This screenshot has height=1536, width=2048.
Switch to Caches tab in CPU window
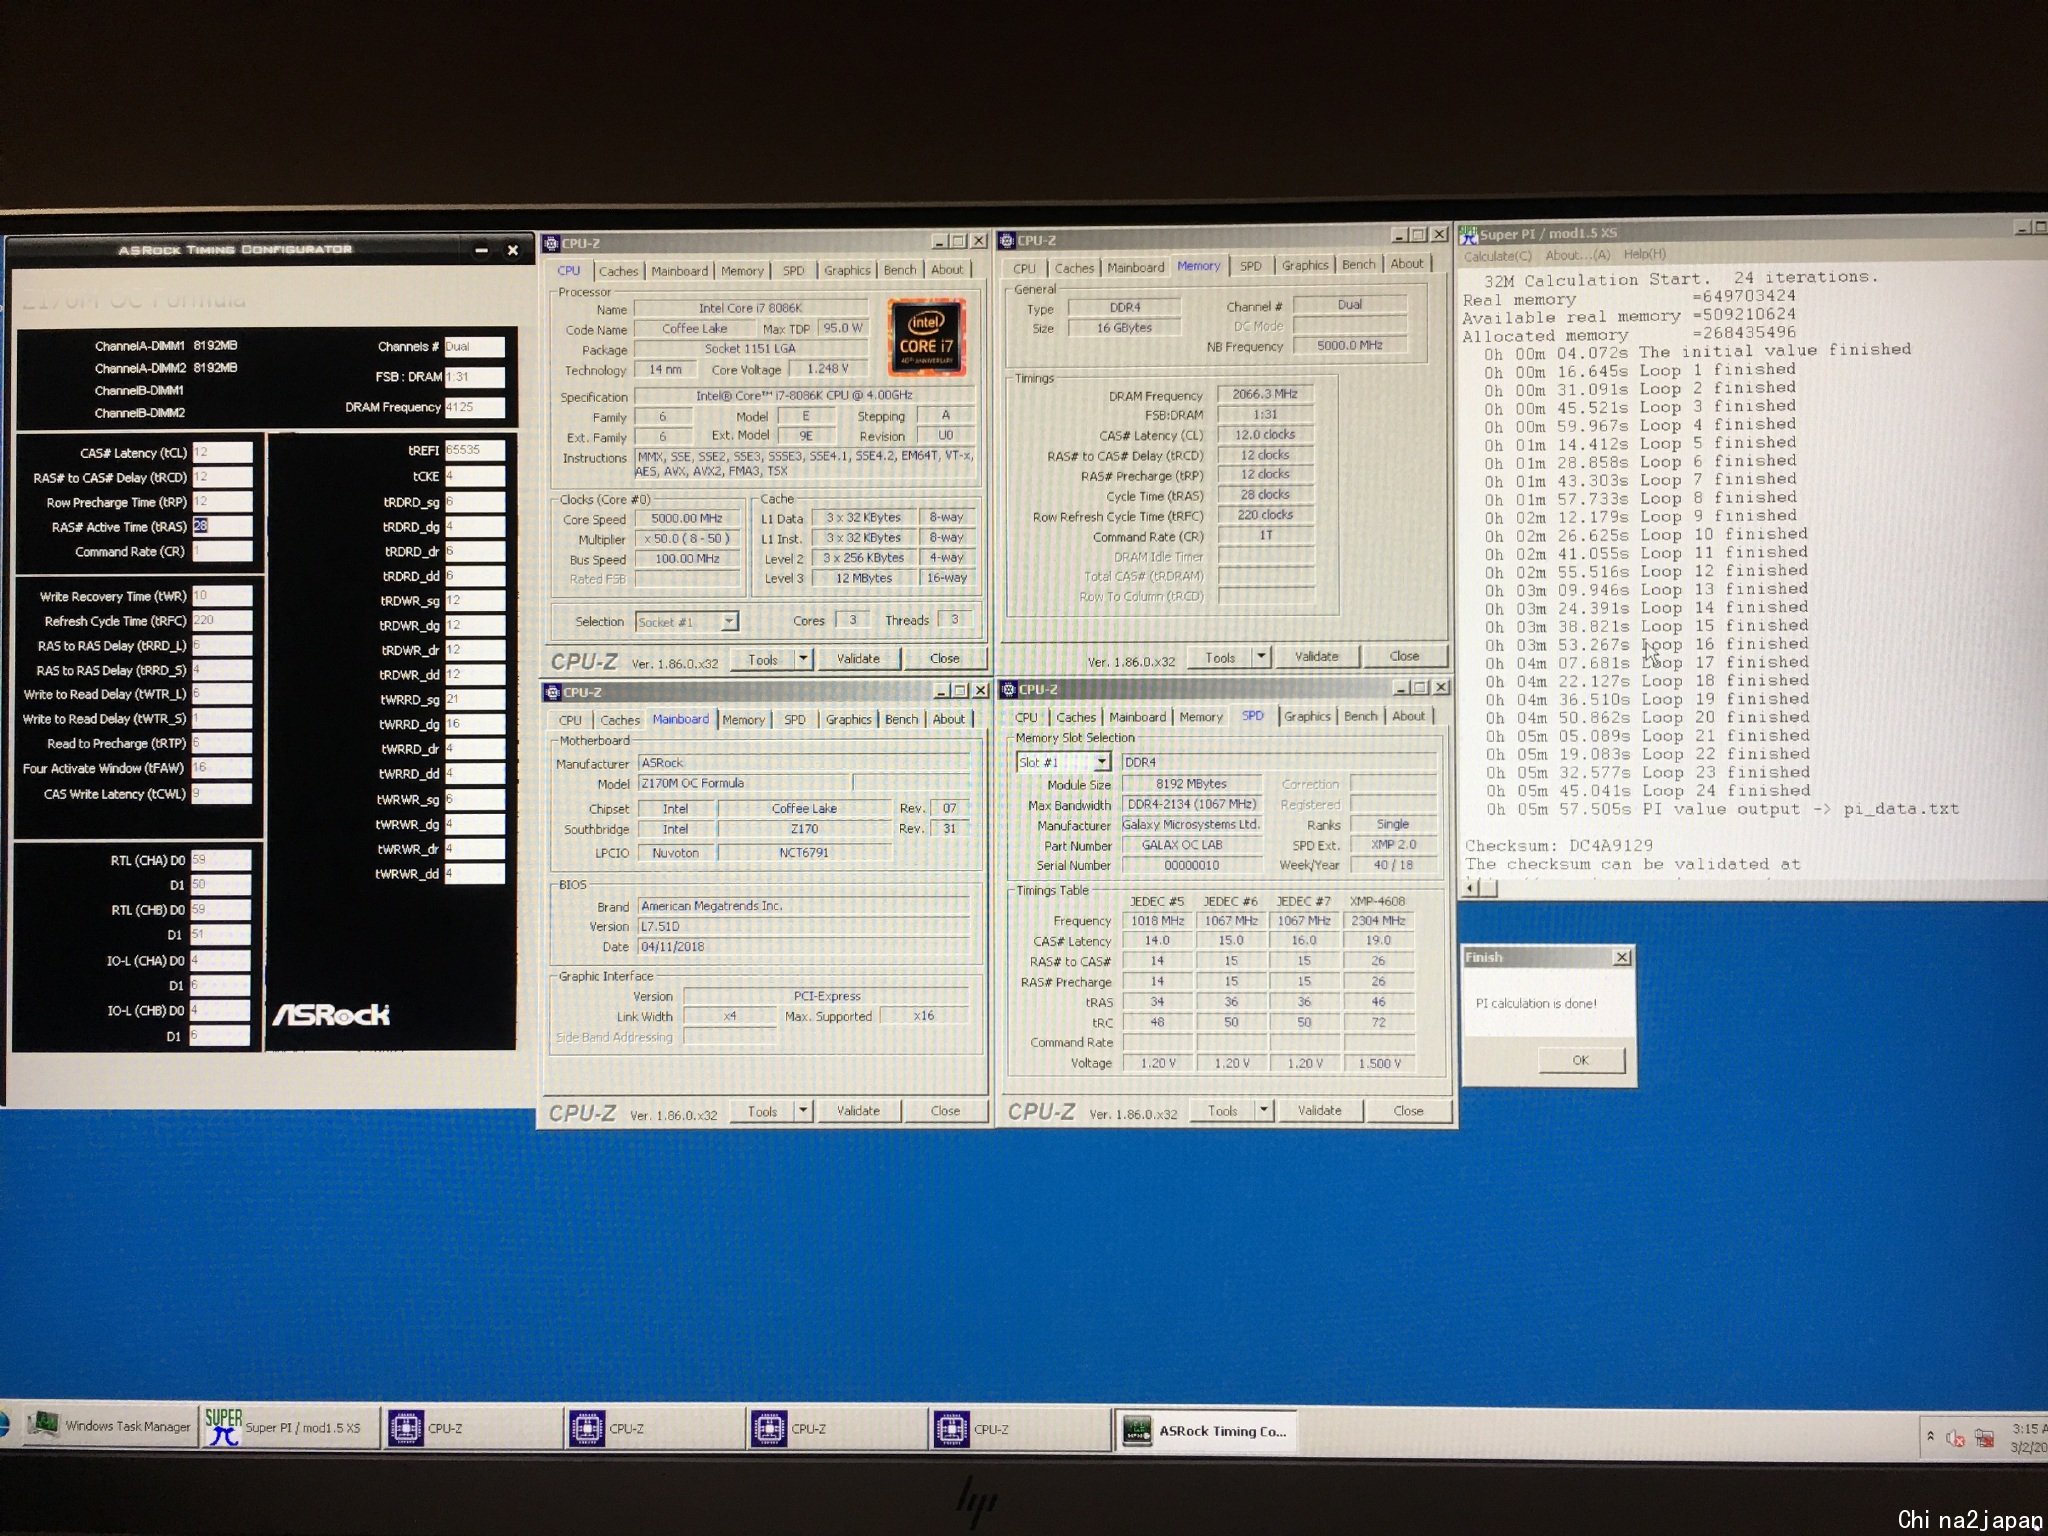(618, 271)
